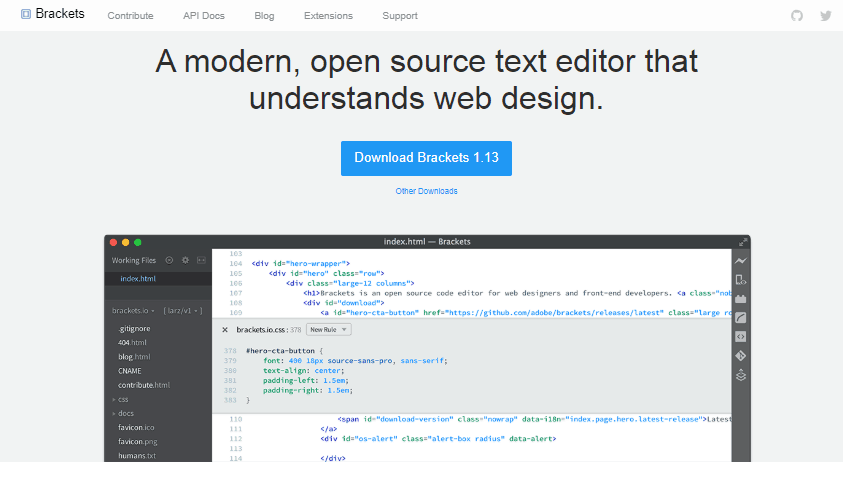Click the green macOS zoom button
The height and width of the screenshot is (497, 843).
click(x=138, y=243)
